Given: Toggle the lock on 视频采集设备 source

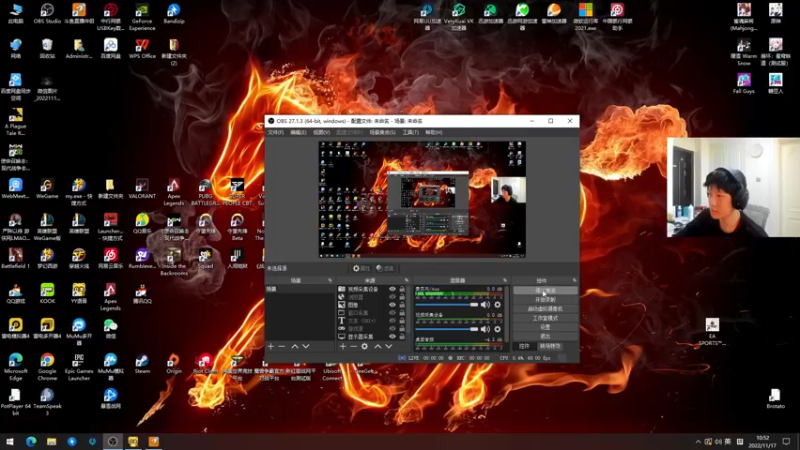Looking at the screenshot, I should (402, 289).
